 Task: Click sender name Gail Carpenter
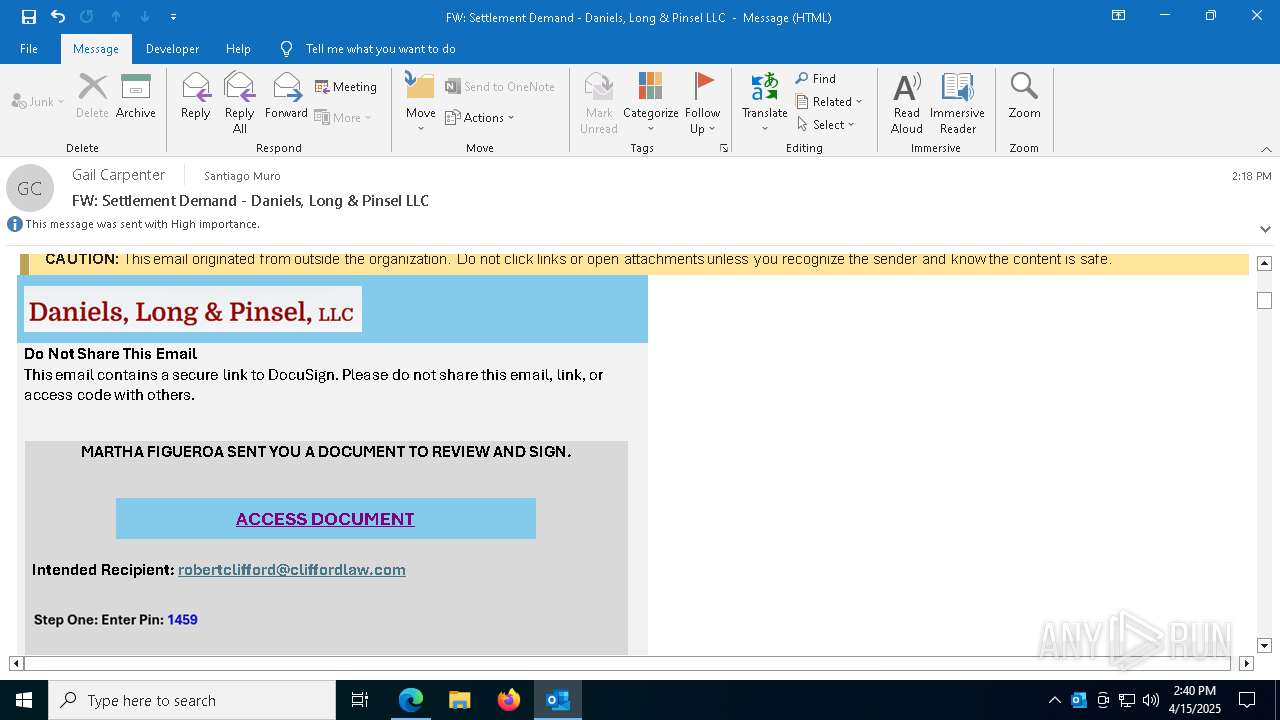pyautogui.click(x=118, y=175)
